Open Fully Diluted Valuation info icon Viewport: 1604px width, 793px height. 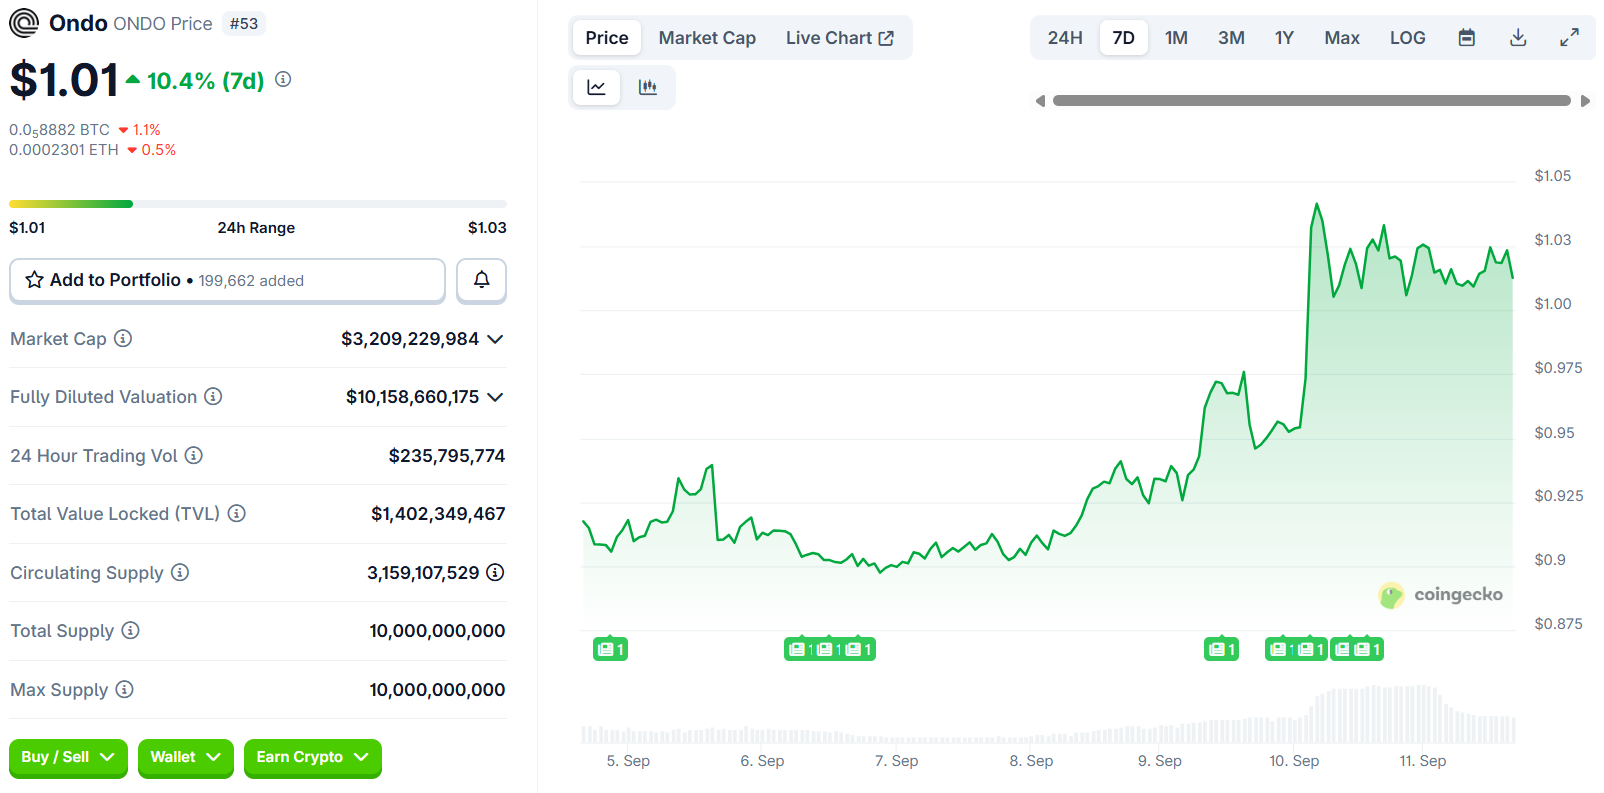(x=213, y=396)
